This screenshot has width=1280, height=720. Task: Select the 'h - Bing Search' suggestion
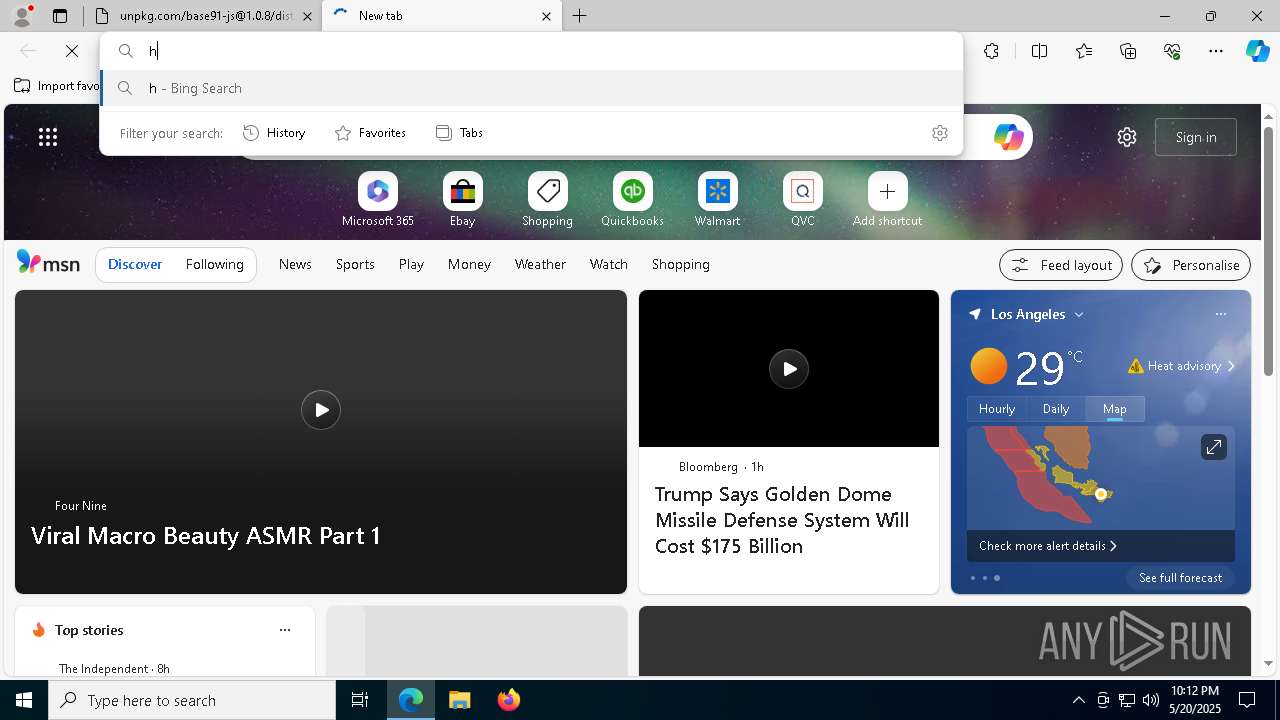point(532,88)
